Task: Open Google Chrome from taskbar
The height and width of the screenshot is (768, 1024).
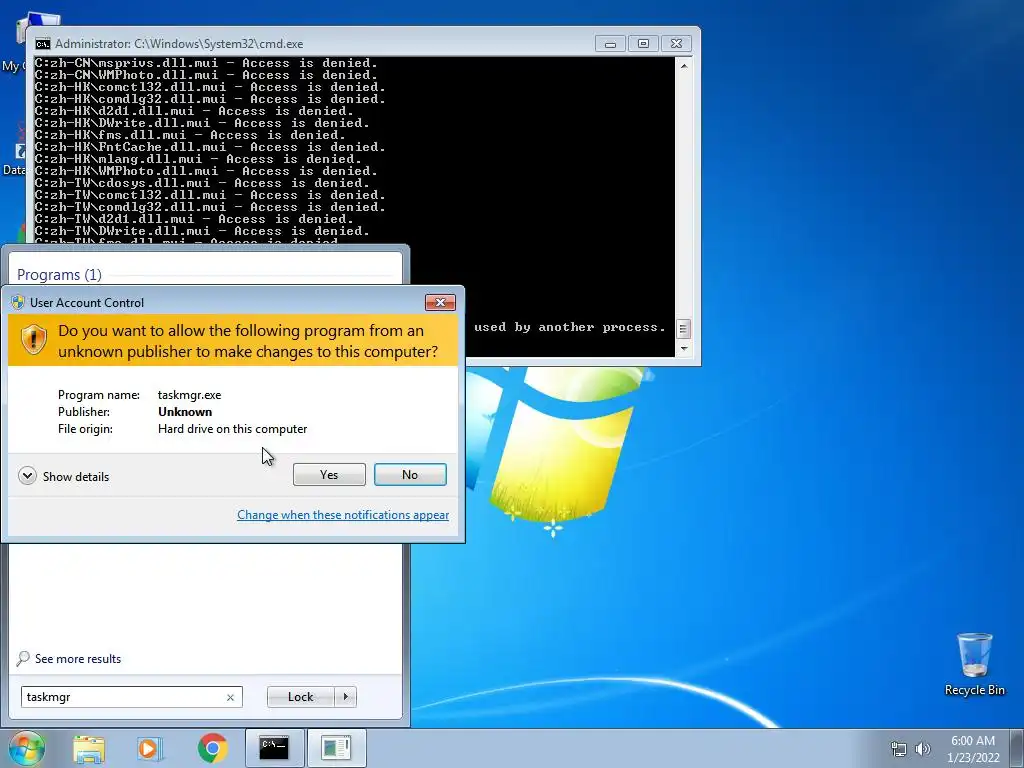Action: click(x=212, y=748)
